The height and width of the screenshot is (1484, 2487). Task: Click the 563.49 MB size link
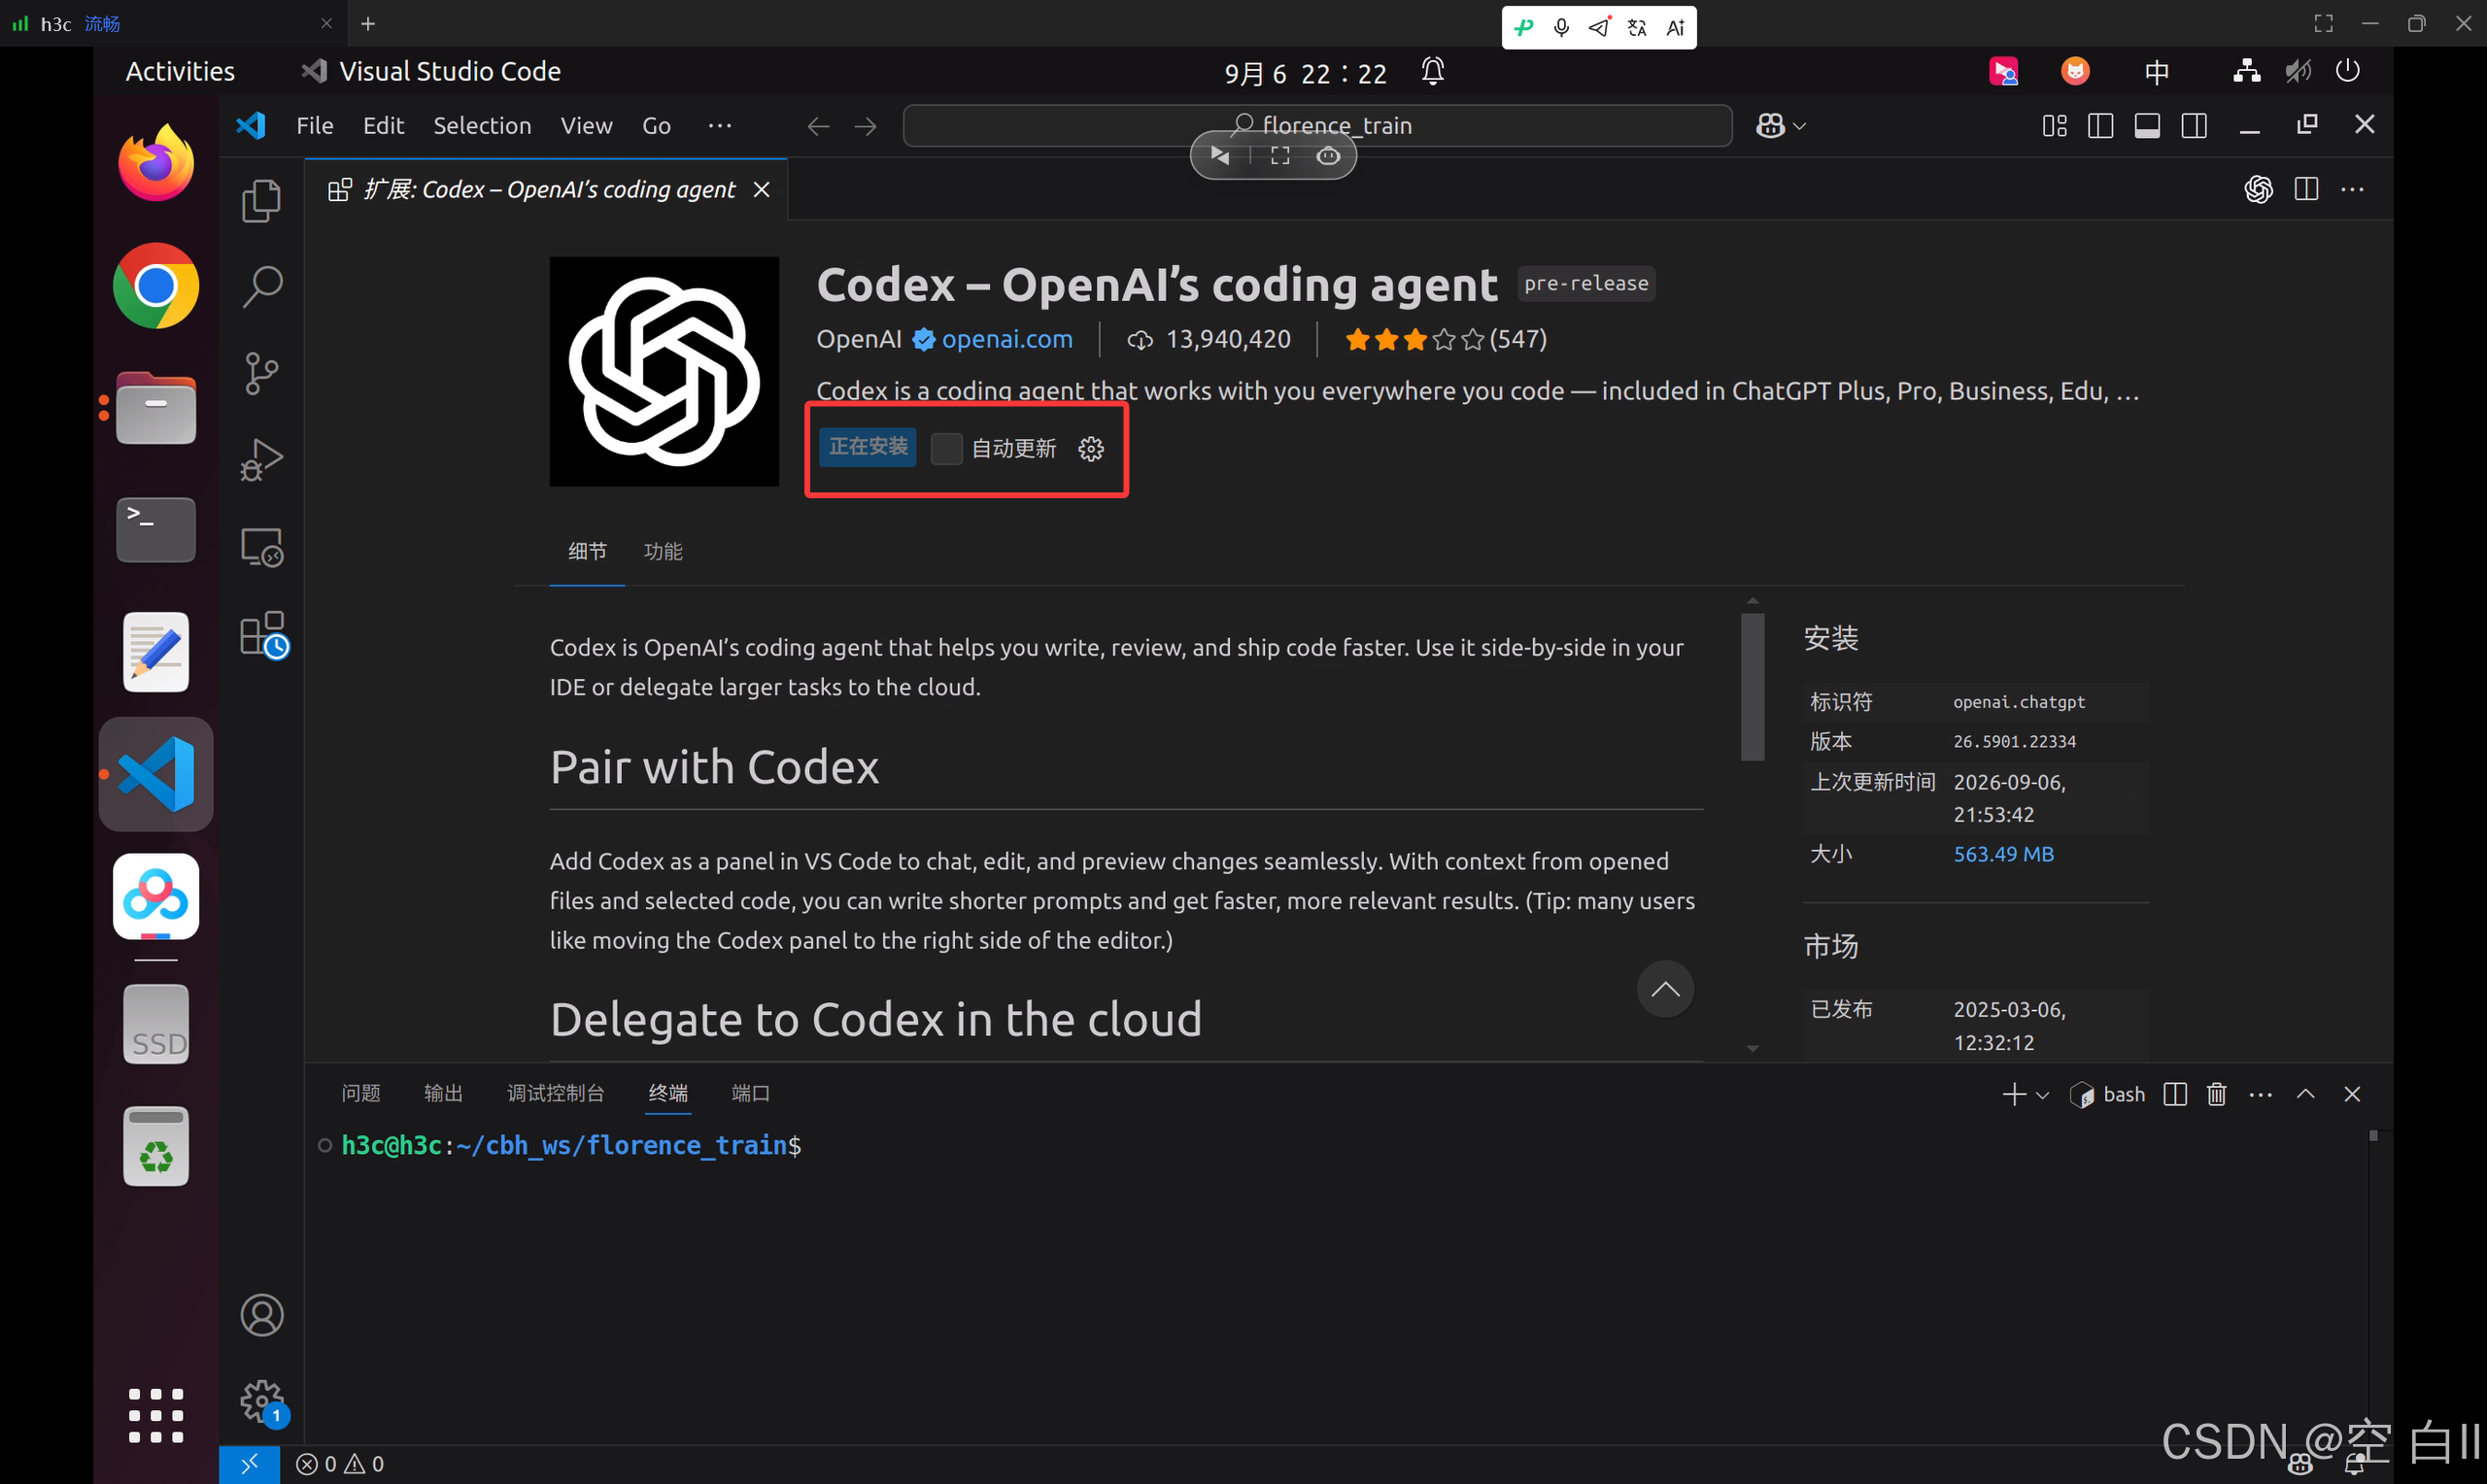(2003, 854)
